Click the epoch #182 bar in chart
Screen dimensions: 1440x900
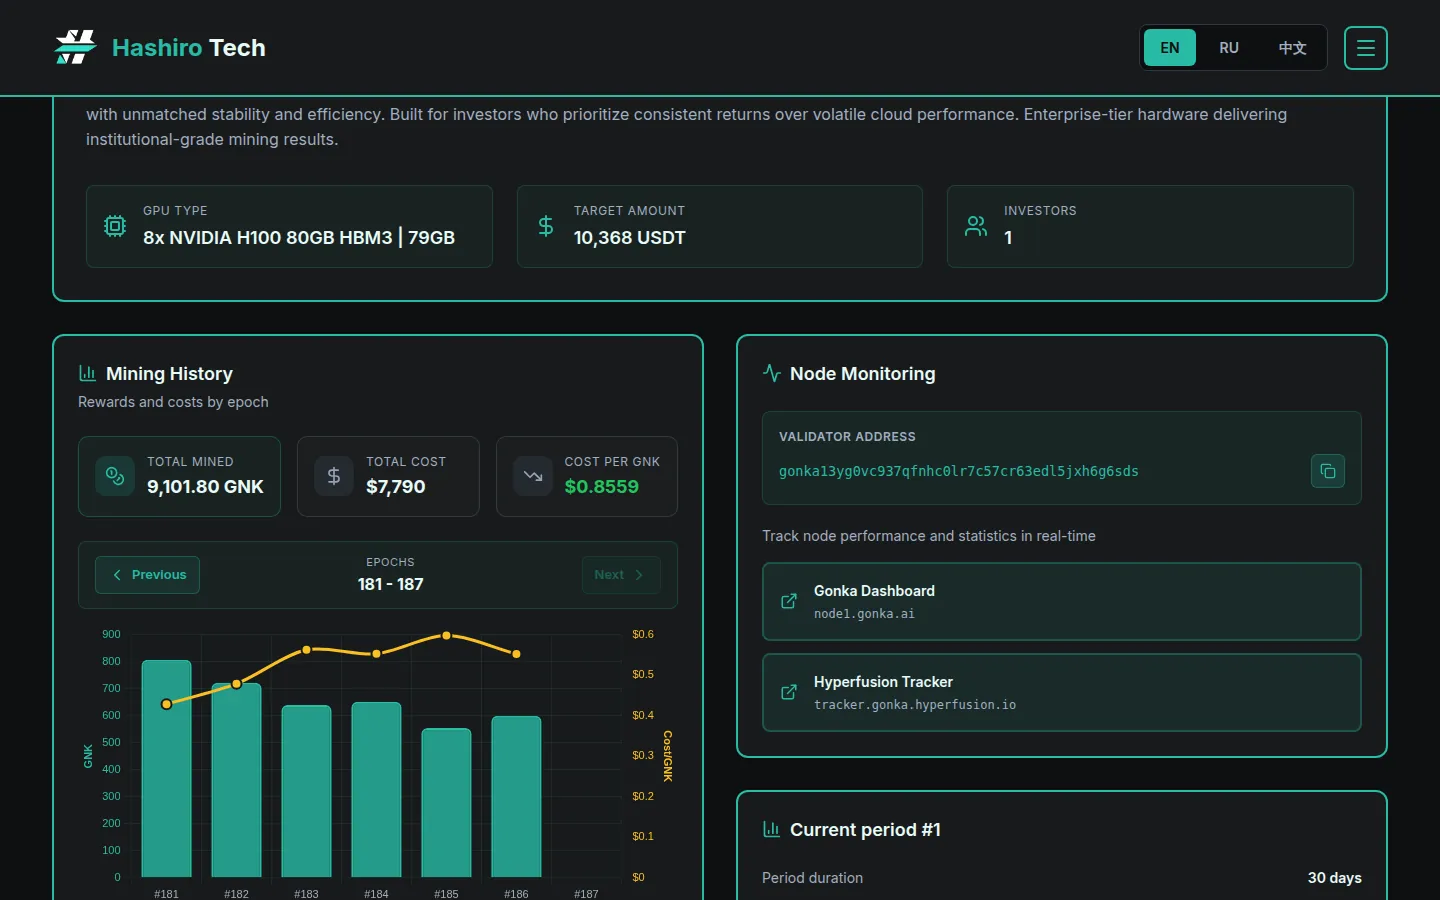click(x=236, y=780)
